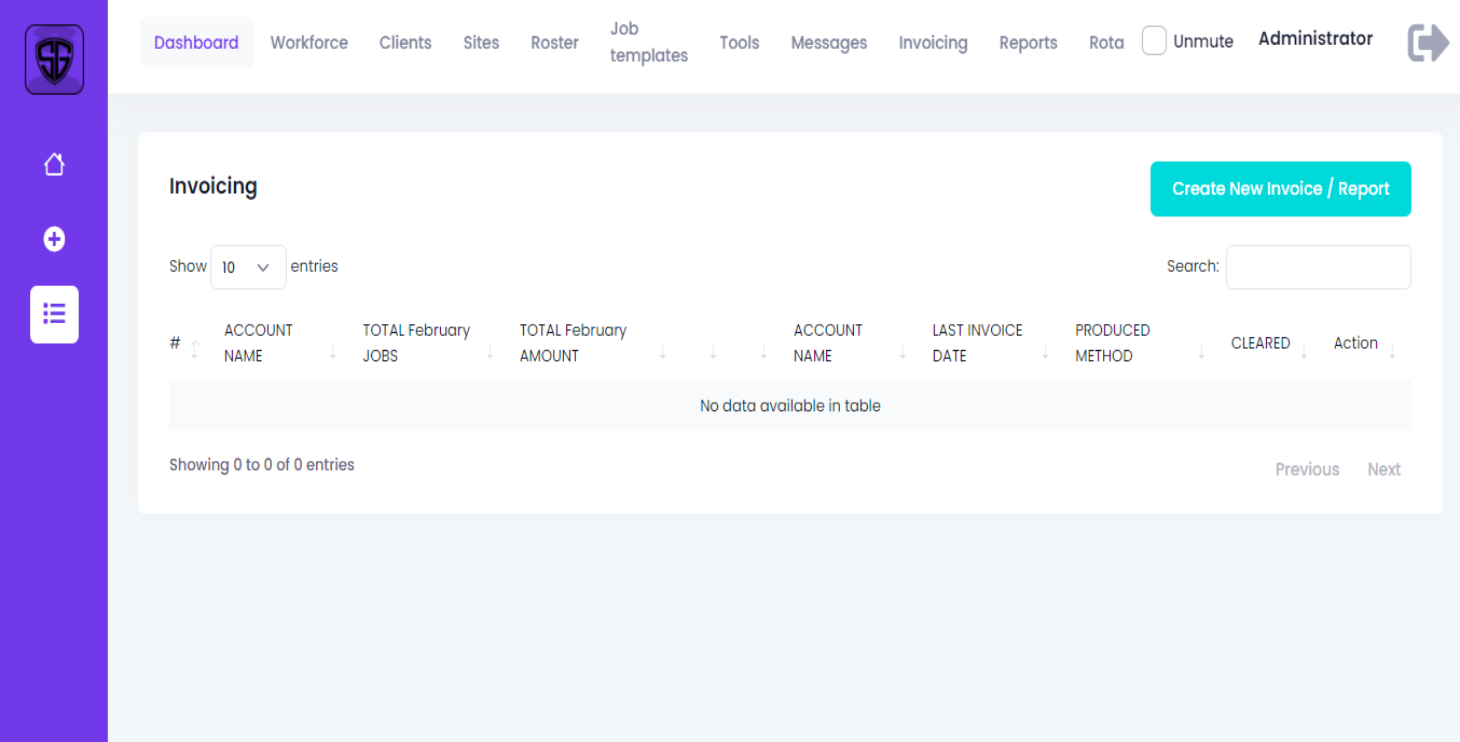This screenshot has height=742, width=1460.
Task: Go to Workforce menu
Action: pyautogui.click(x=309, y=43)
